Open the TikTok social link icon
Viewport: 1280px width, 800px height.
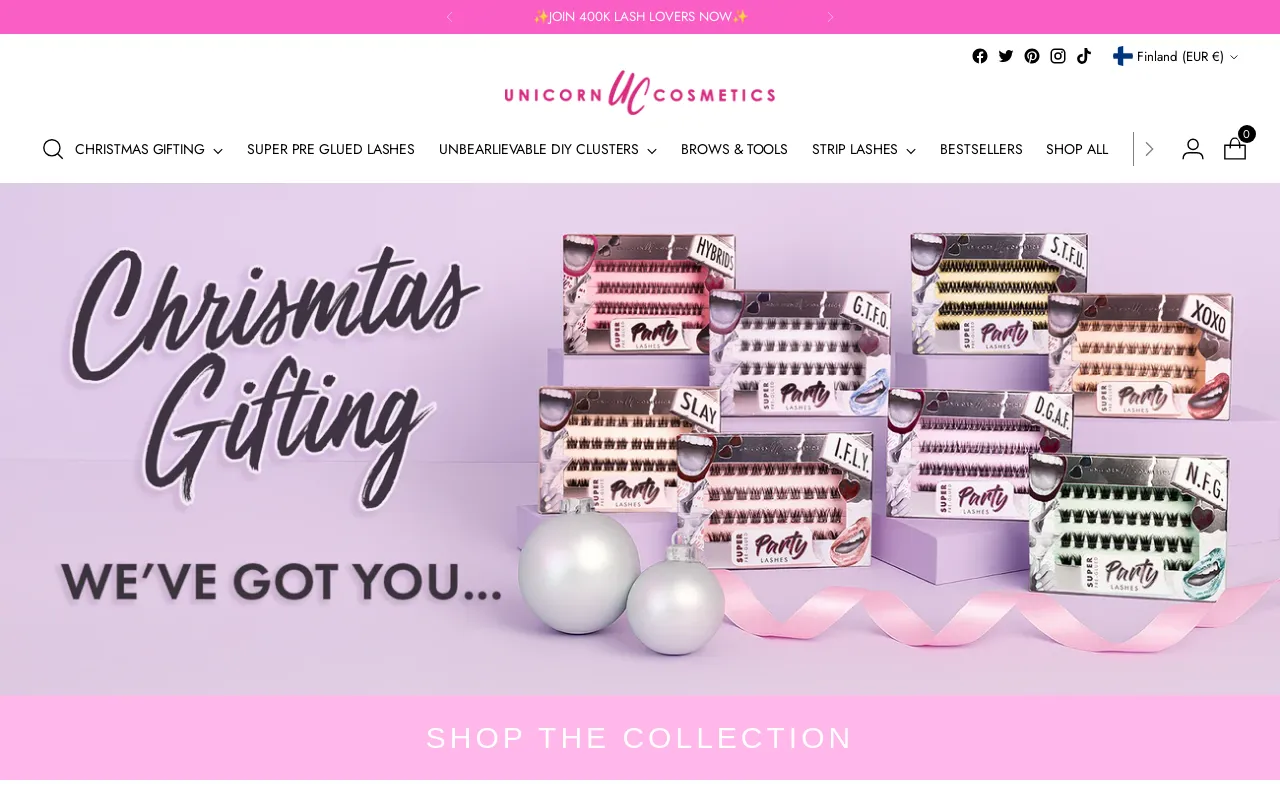[1084, 56]
